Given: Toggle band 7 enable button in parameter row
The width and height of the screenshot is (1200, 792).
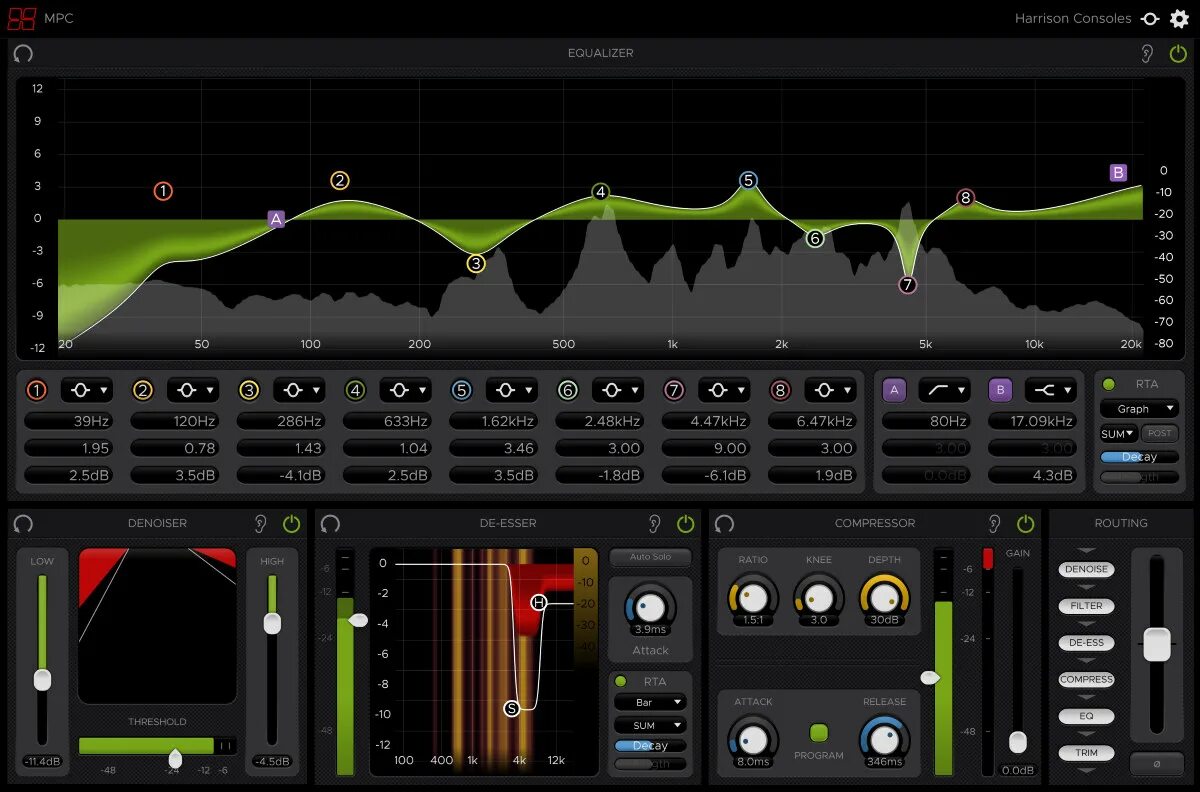Looking at the screenshot, I should (x=673, y=390).
